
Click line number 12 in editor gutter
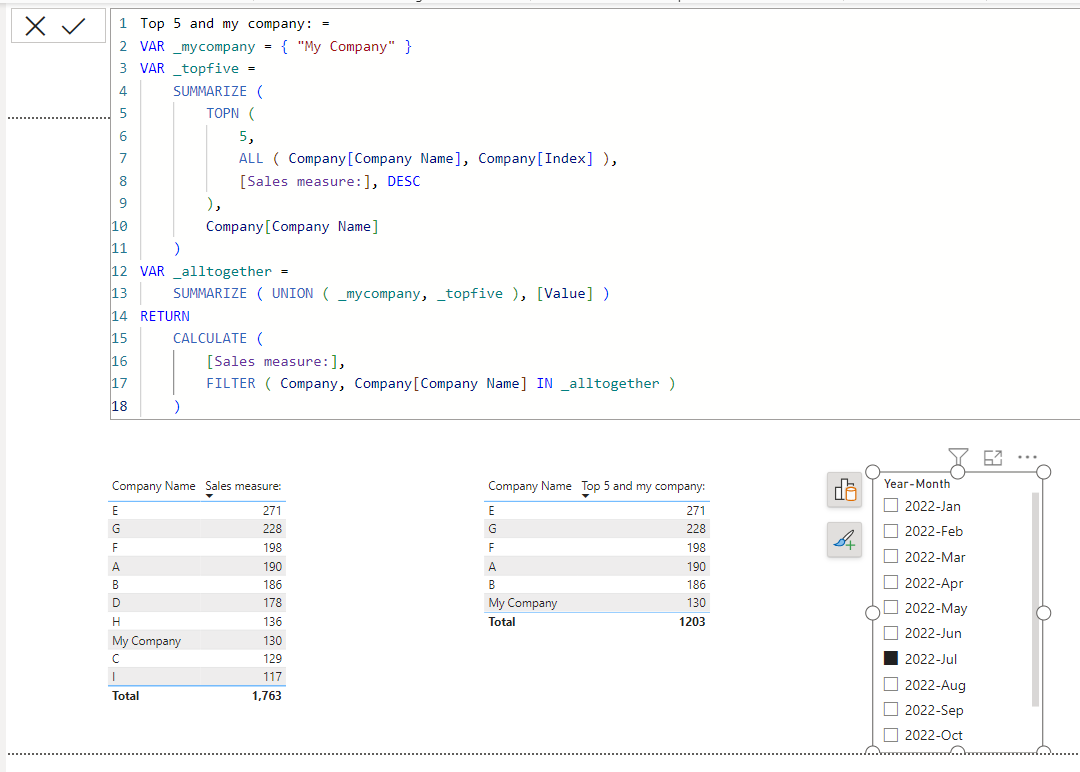tap(119, 271)
